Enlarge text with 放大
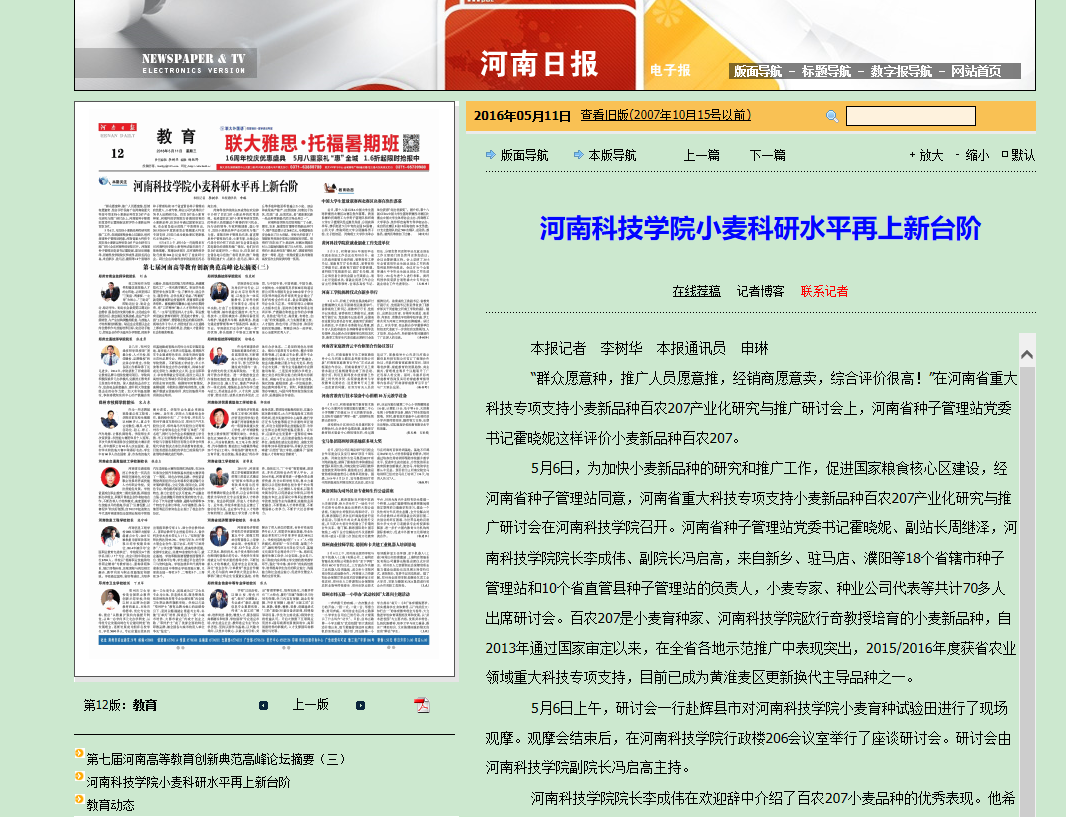 (x=930, y=155)
